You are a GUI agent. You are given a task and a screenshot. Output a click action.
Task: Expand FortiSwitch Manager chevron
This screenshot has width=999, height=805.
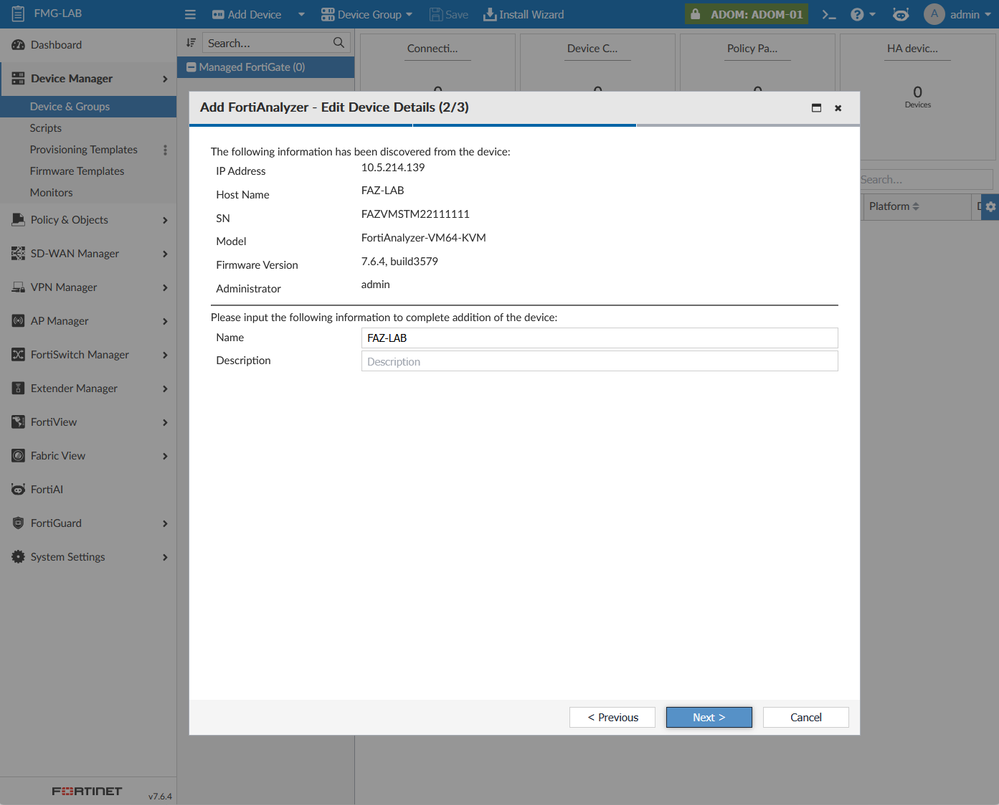pos(165,355)
